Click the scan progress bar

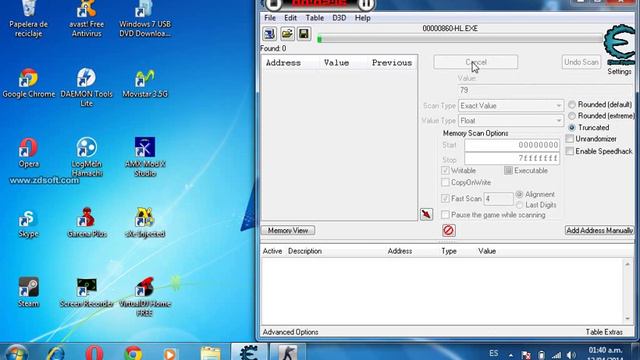point(460,39)
